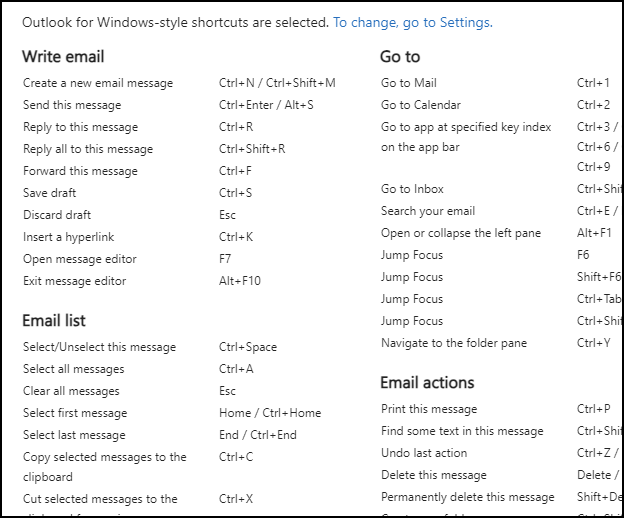624x518 pixels.
Task: Select the 'F7' shortcut value
Action: [225, 259]
